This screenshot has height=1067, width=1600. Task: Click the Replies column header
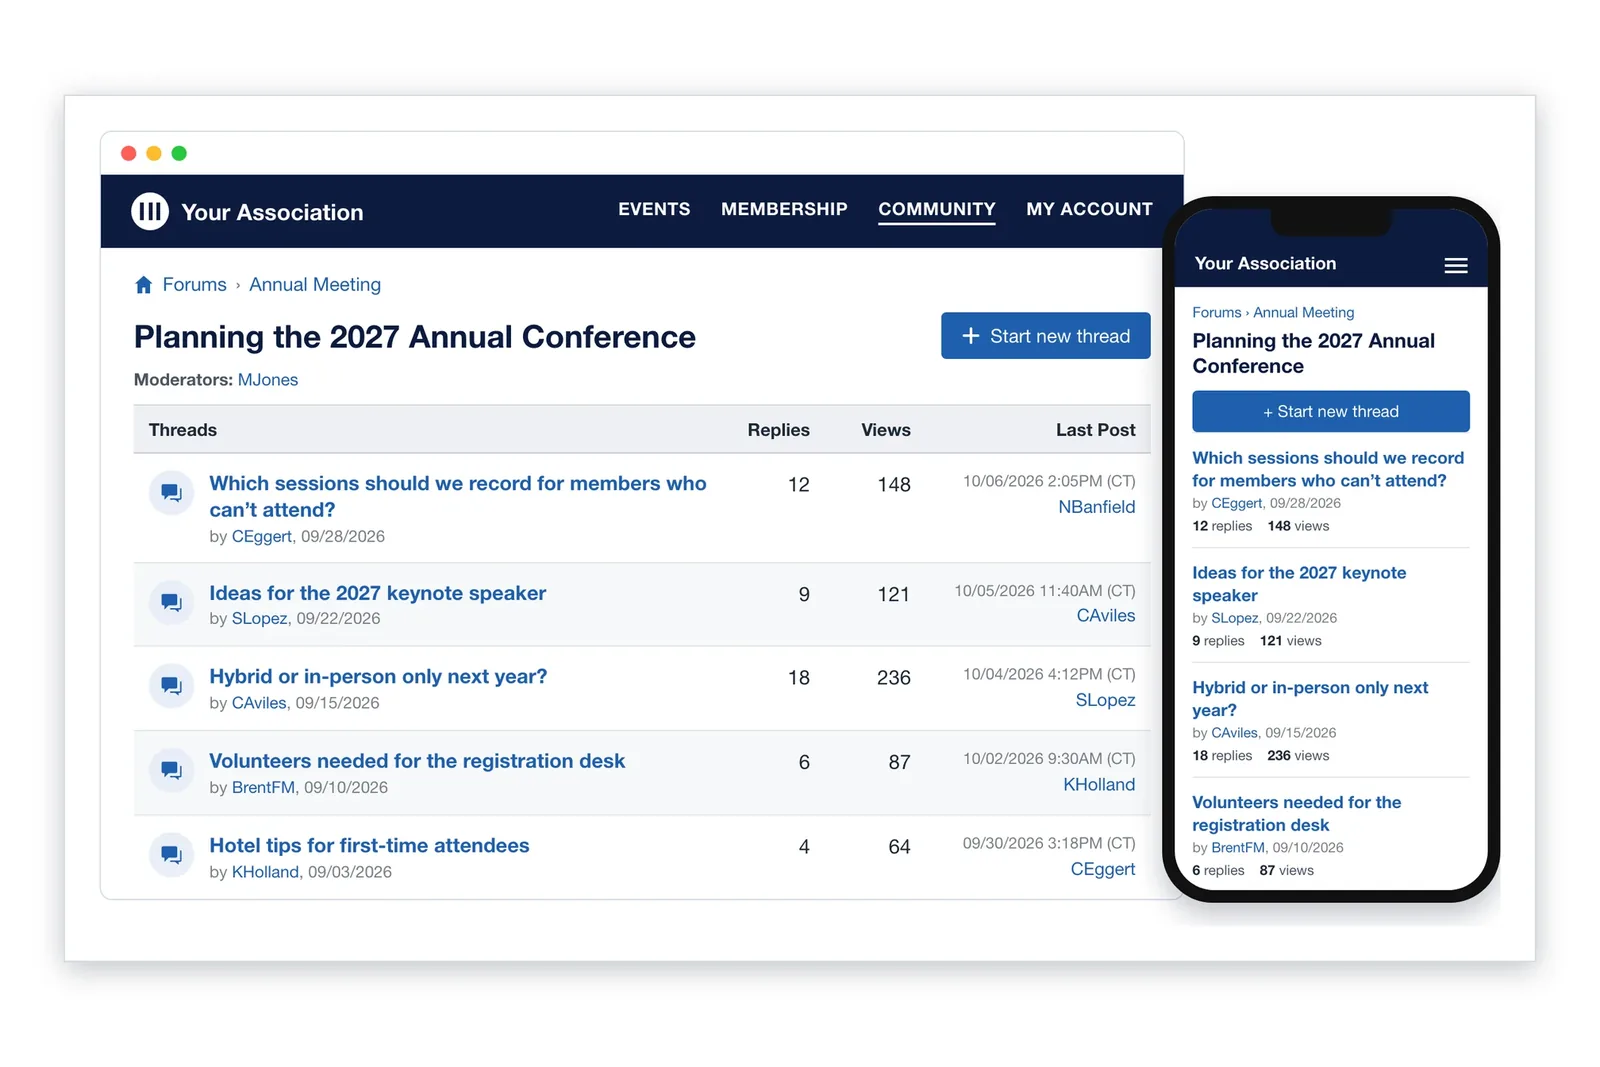(778, 430)
